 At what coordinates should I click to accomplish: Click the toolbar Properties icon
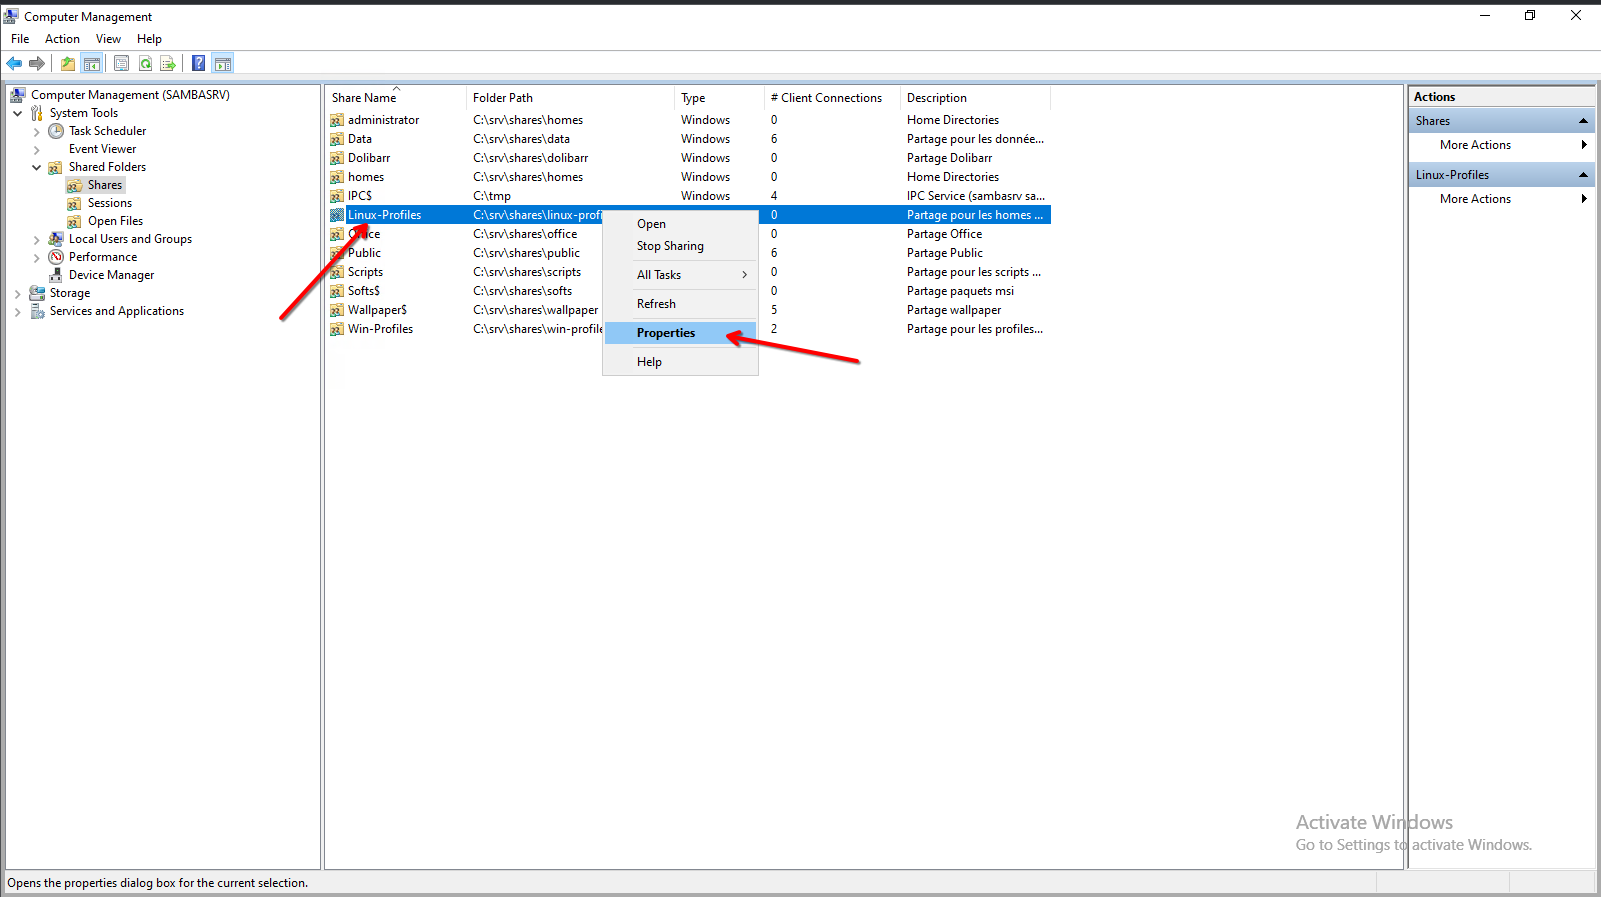(x=121, y=64)
